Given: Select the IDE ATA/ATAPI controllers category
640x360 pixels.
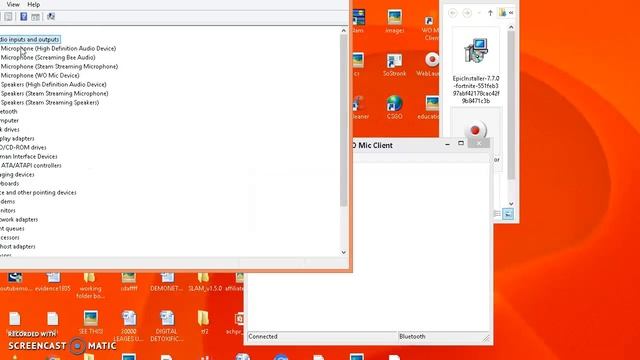Looking at the screenshot, I should pos(31,165).
